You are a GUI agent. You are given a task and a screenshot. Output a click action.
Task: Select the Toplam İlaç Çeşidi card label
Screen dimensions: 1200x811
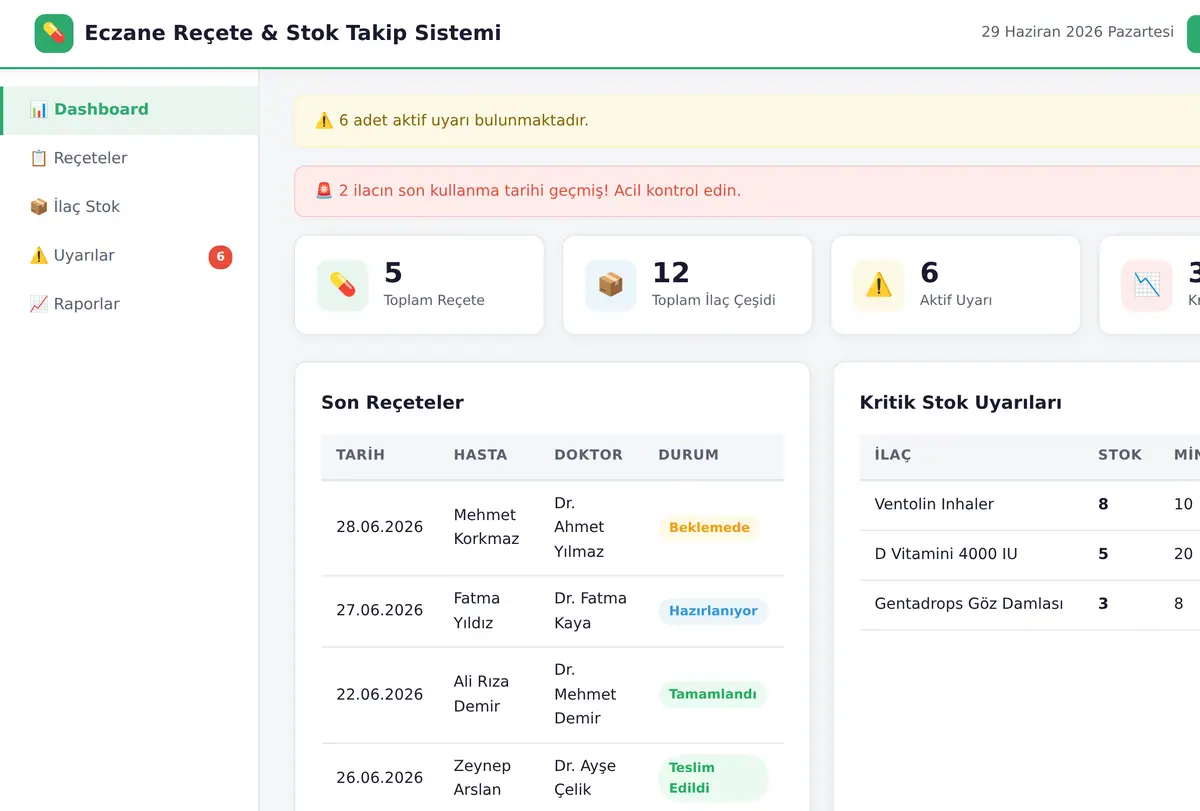714,300
